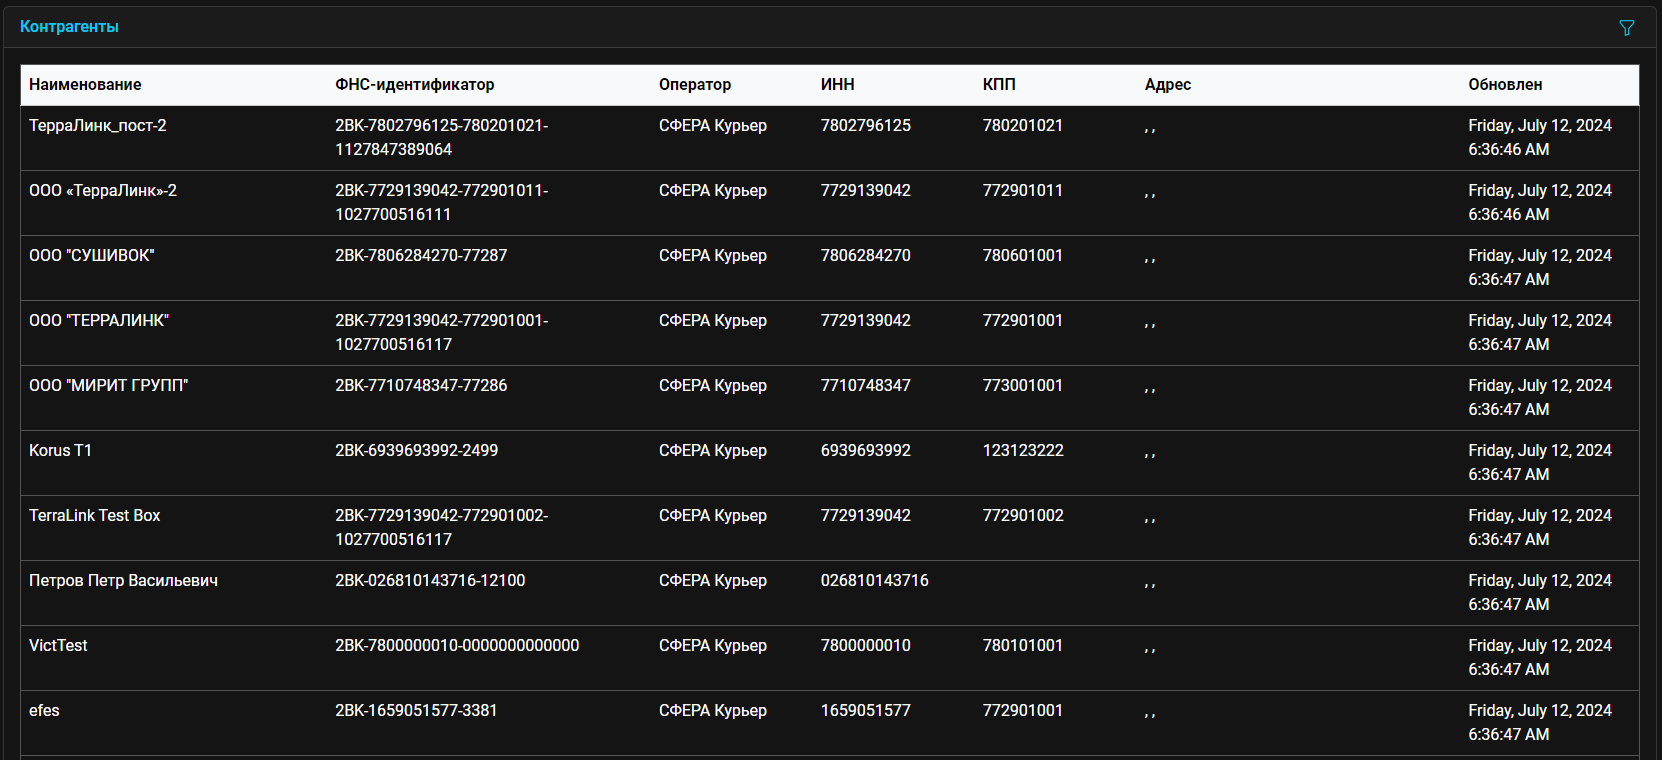Select the efes name cell
1662x760 pixels.
(x=44, y=711)
